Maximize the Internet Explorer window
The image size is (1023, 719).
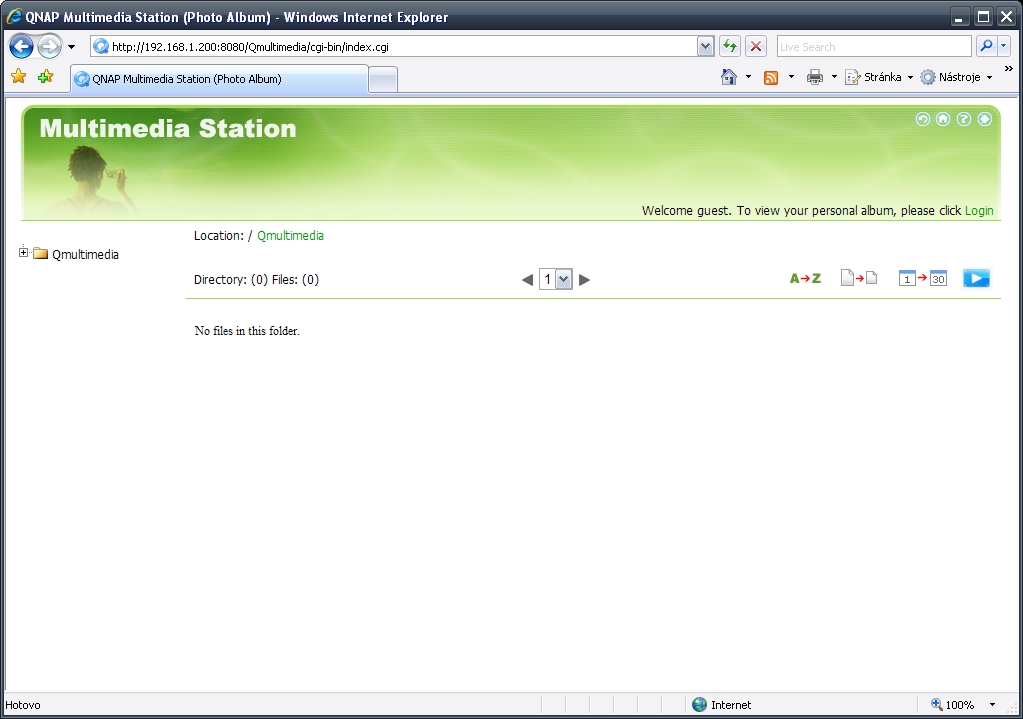(983, 17)
